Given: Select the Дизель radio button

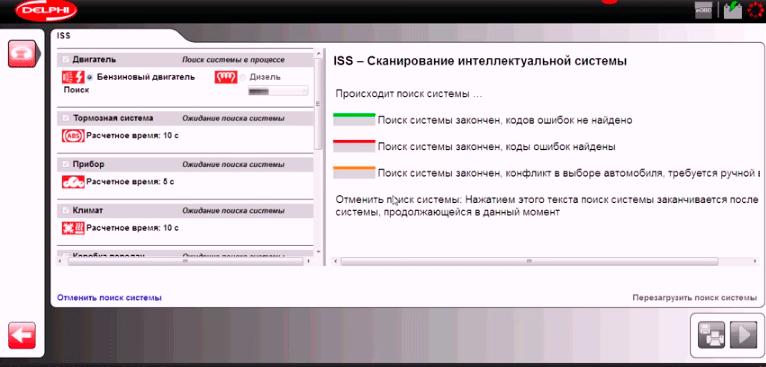Looking at the screenshot, I should point(243,77).
